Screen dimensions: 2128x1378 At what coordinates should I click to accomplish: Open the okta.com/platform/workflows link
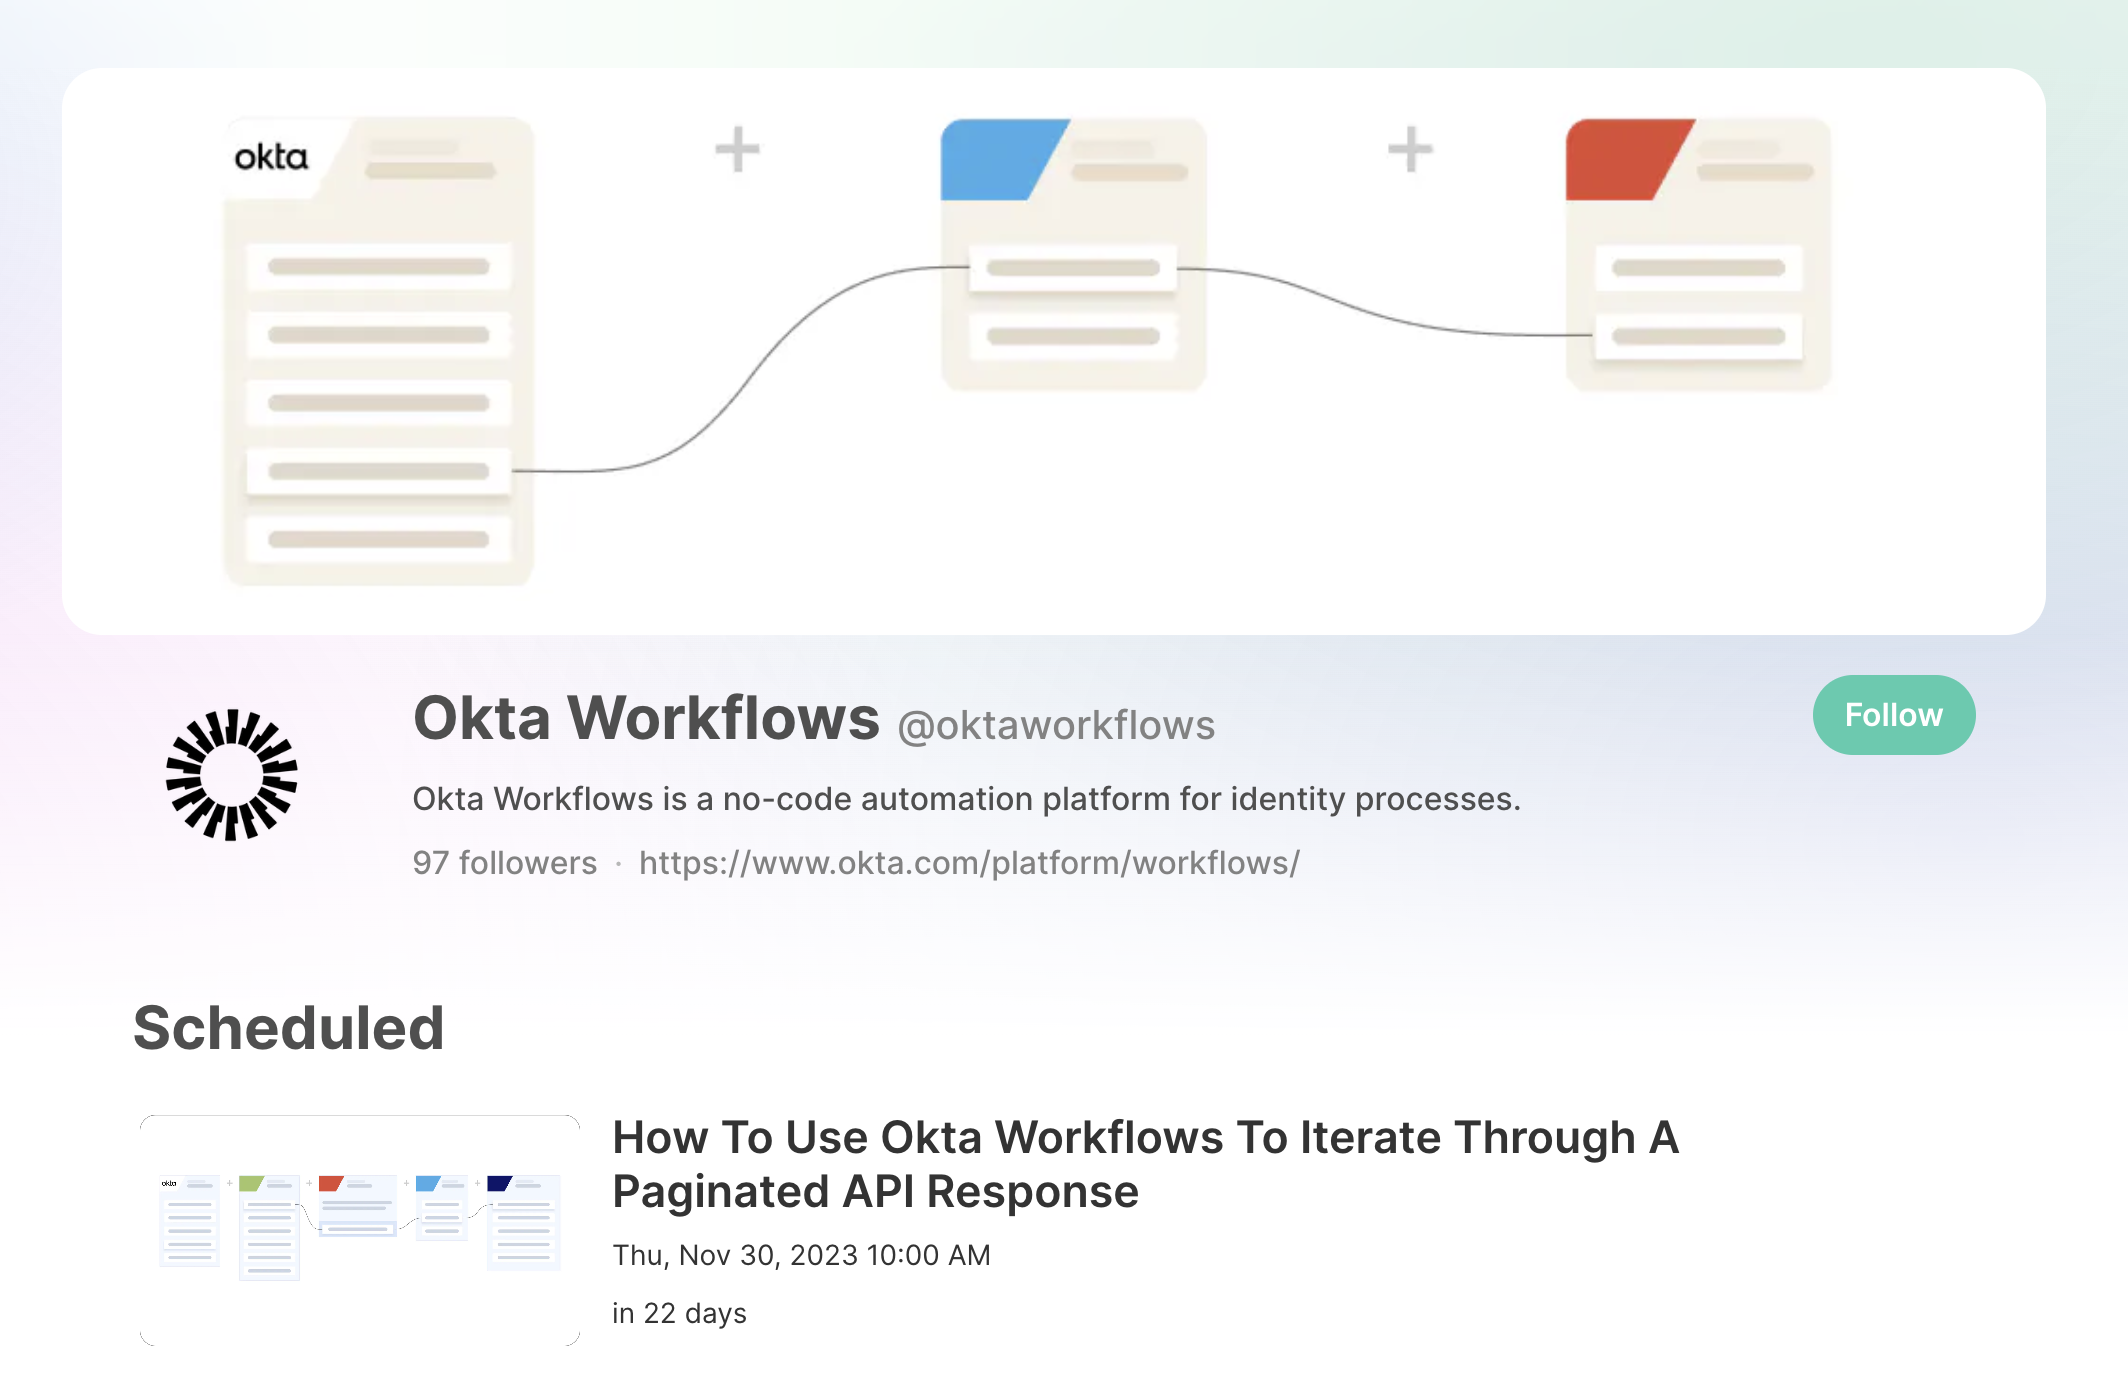click(x=969, y=863)
